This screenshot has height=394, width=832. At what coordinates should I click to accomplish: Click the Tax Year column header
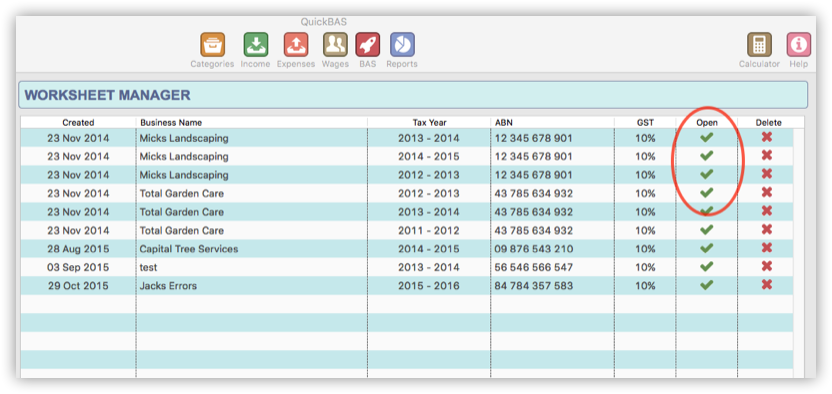[429, 122]
